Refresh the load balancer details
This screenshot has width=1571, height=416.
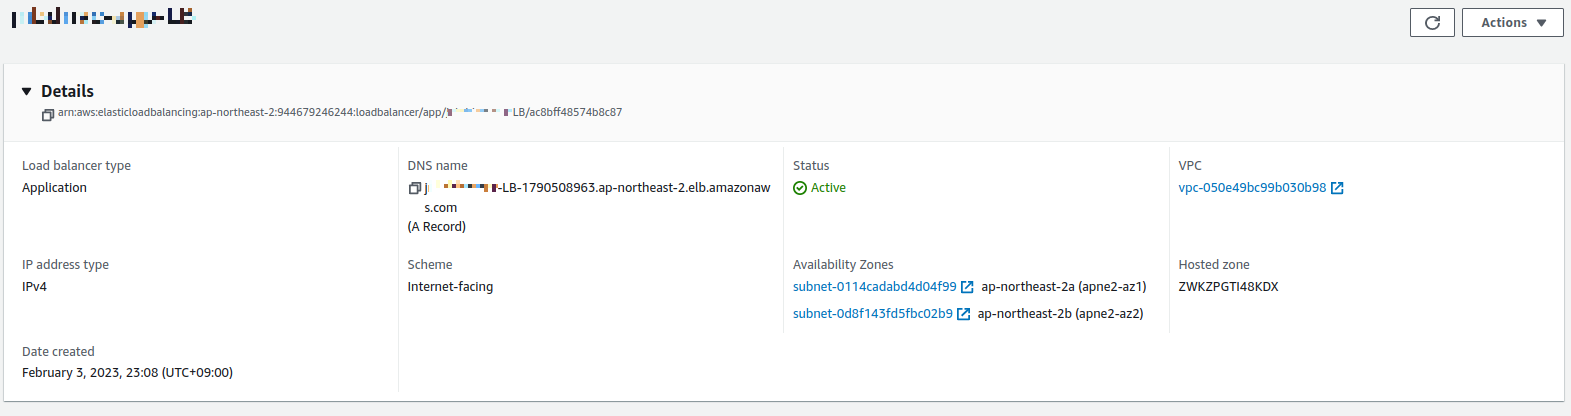tap(1432, 22)
